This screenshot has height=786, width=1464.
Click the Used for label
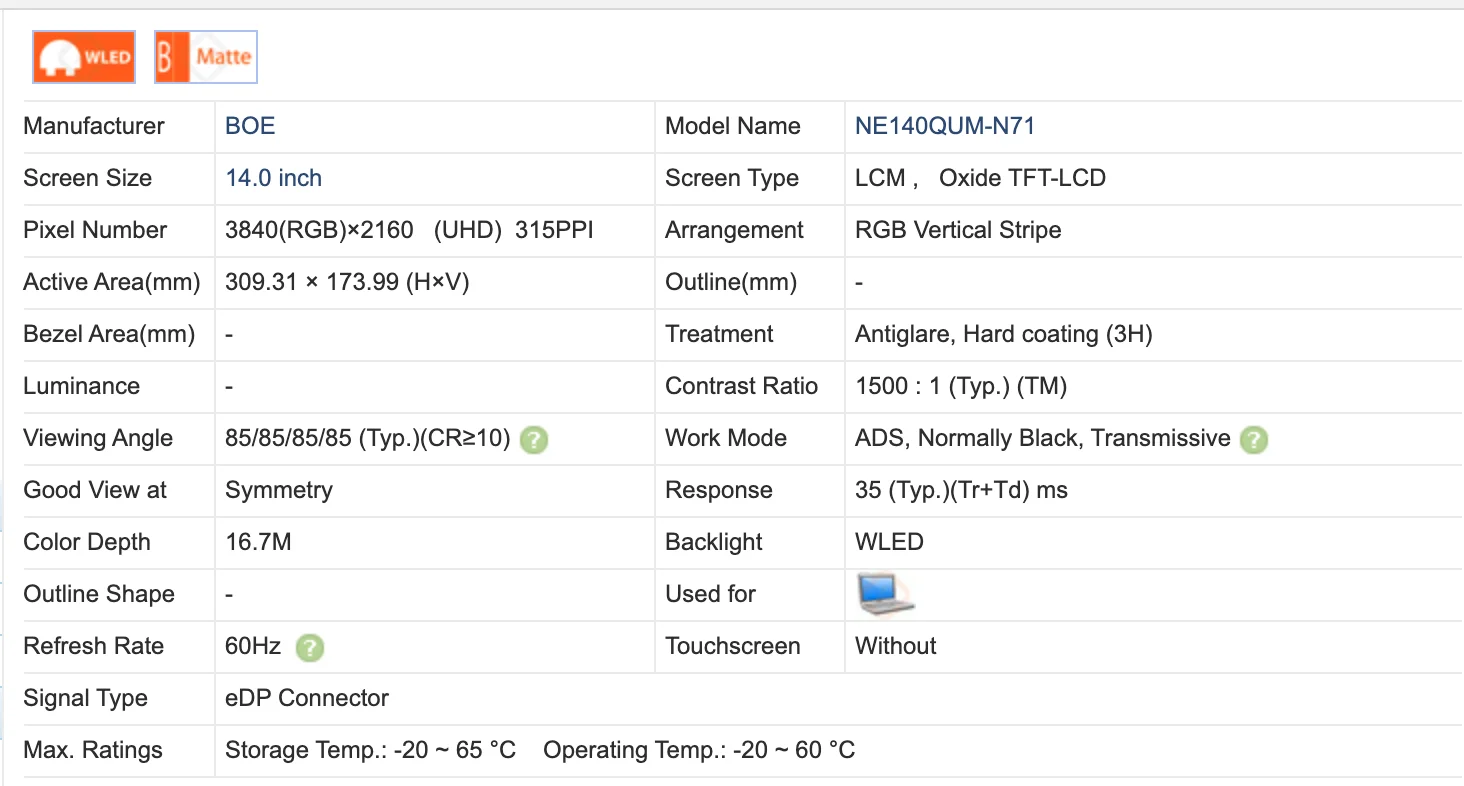click(x=711, y=594)
